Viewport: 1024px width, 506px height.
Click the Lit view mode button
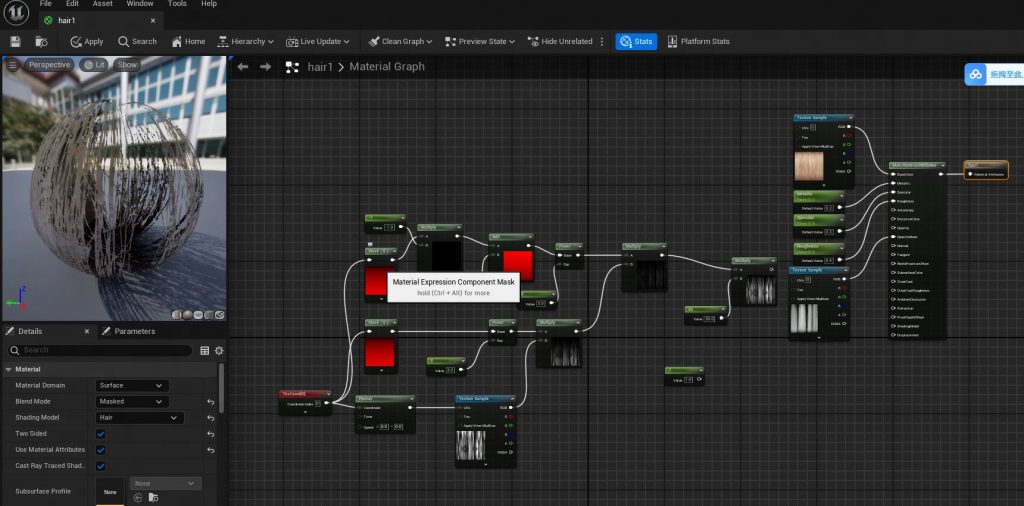[94, 65]
